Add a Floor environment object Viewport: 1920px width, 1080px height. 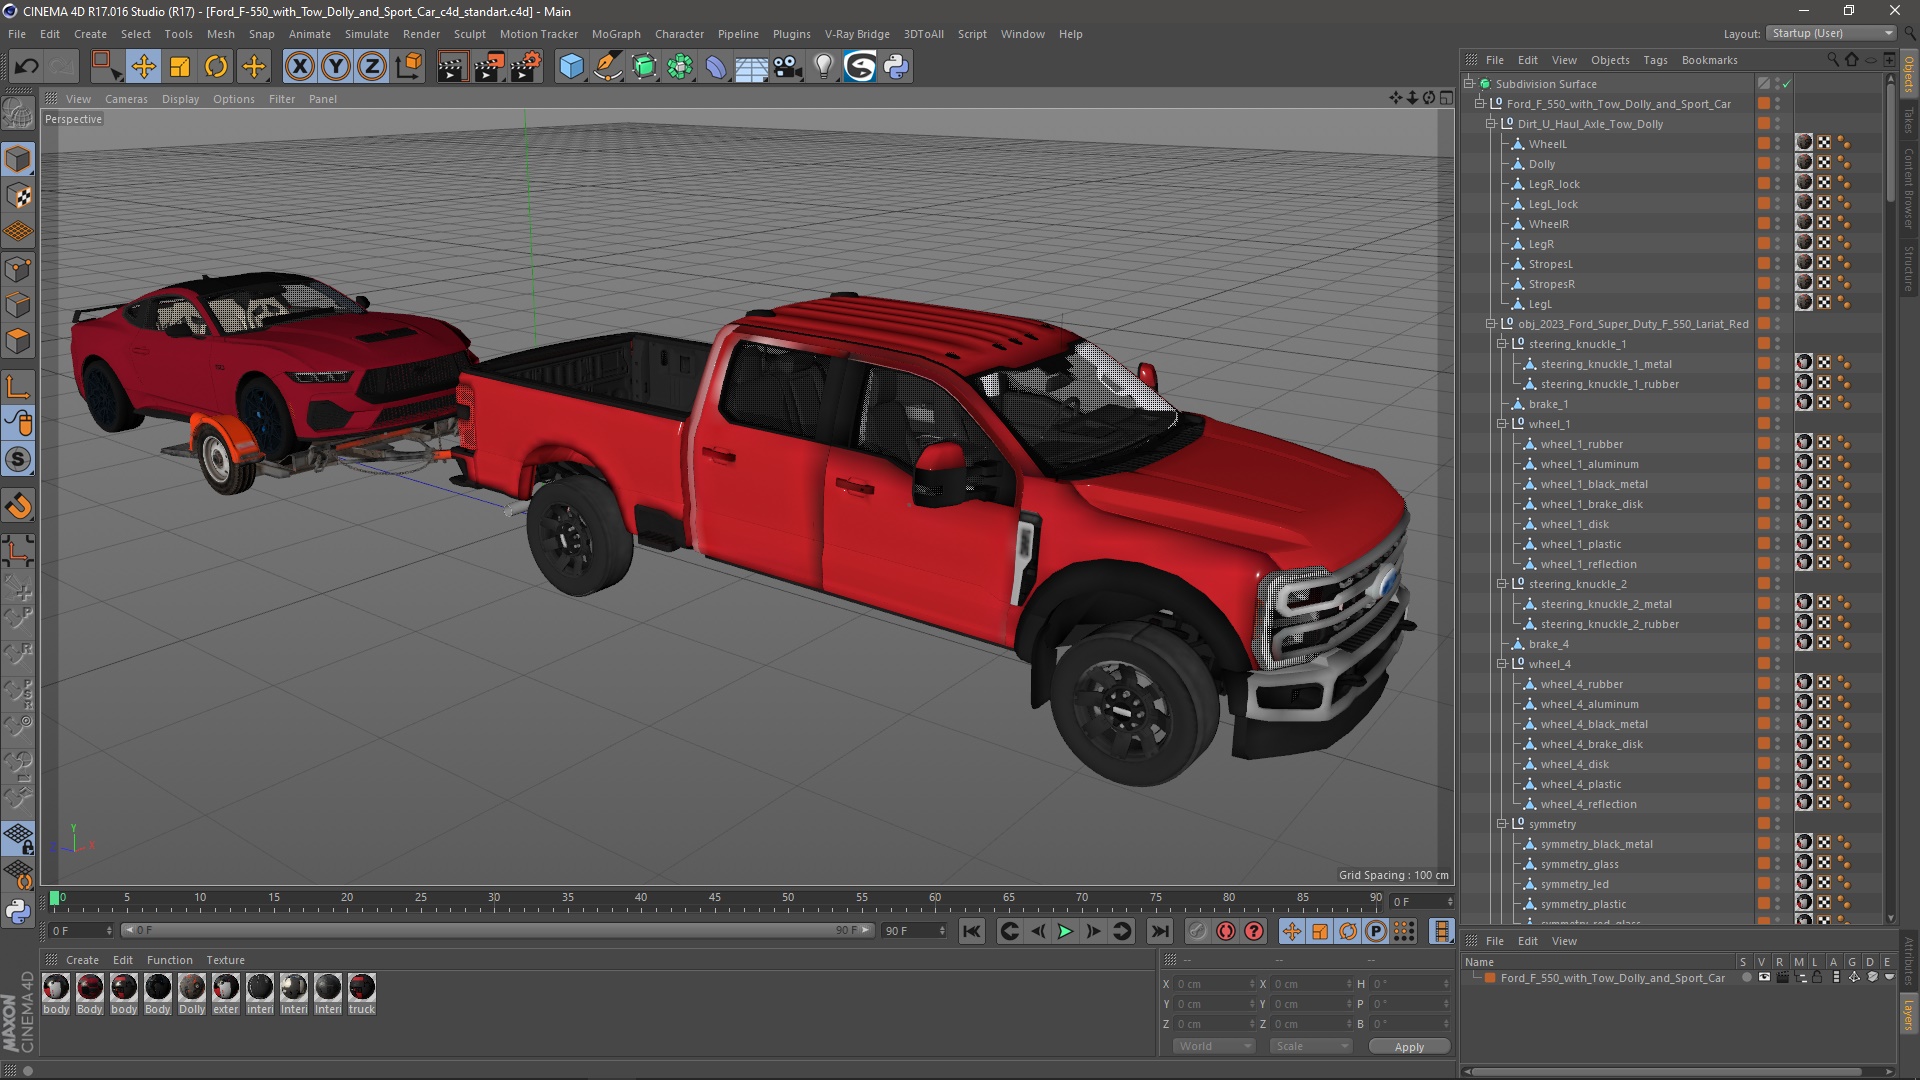click(x=751, y=67)
